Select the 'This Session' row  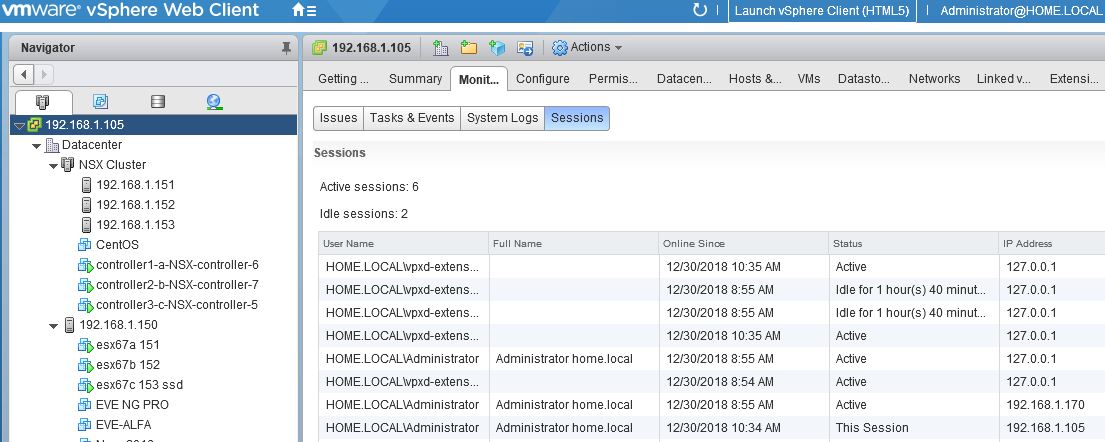click(712, 428)
